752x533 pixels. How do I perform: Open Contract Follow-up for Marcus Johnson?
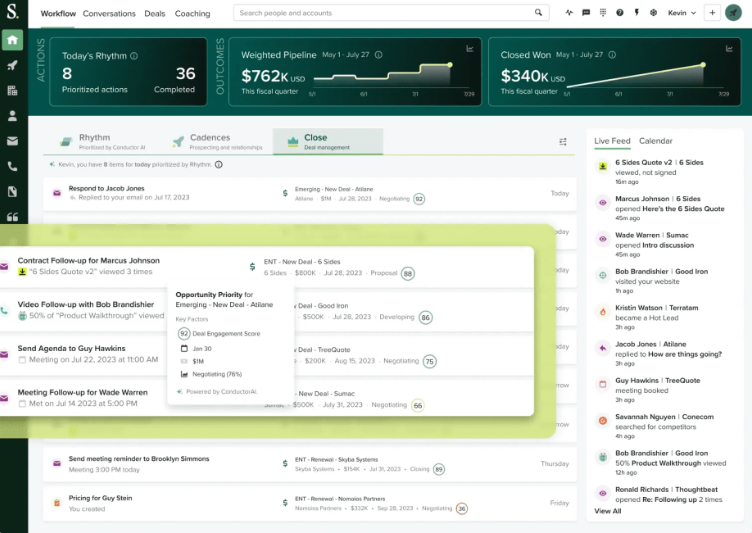coord(267,267)
